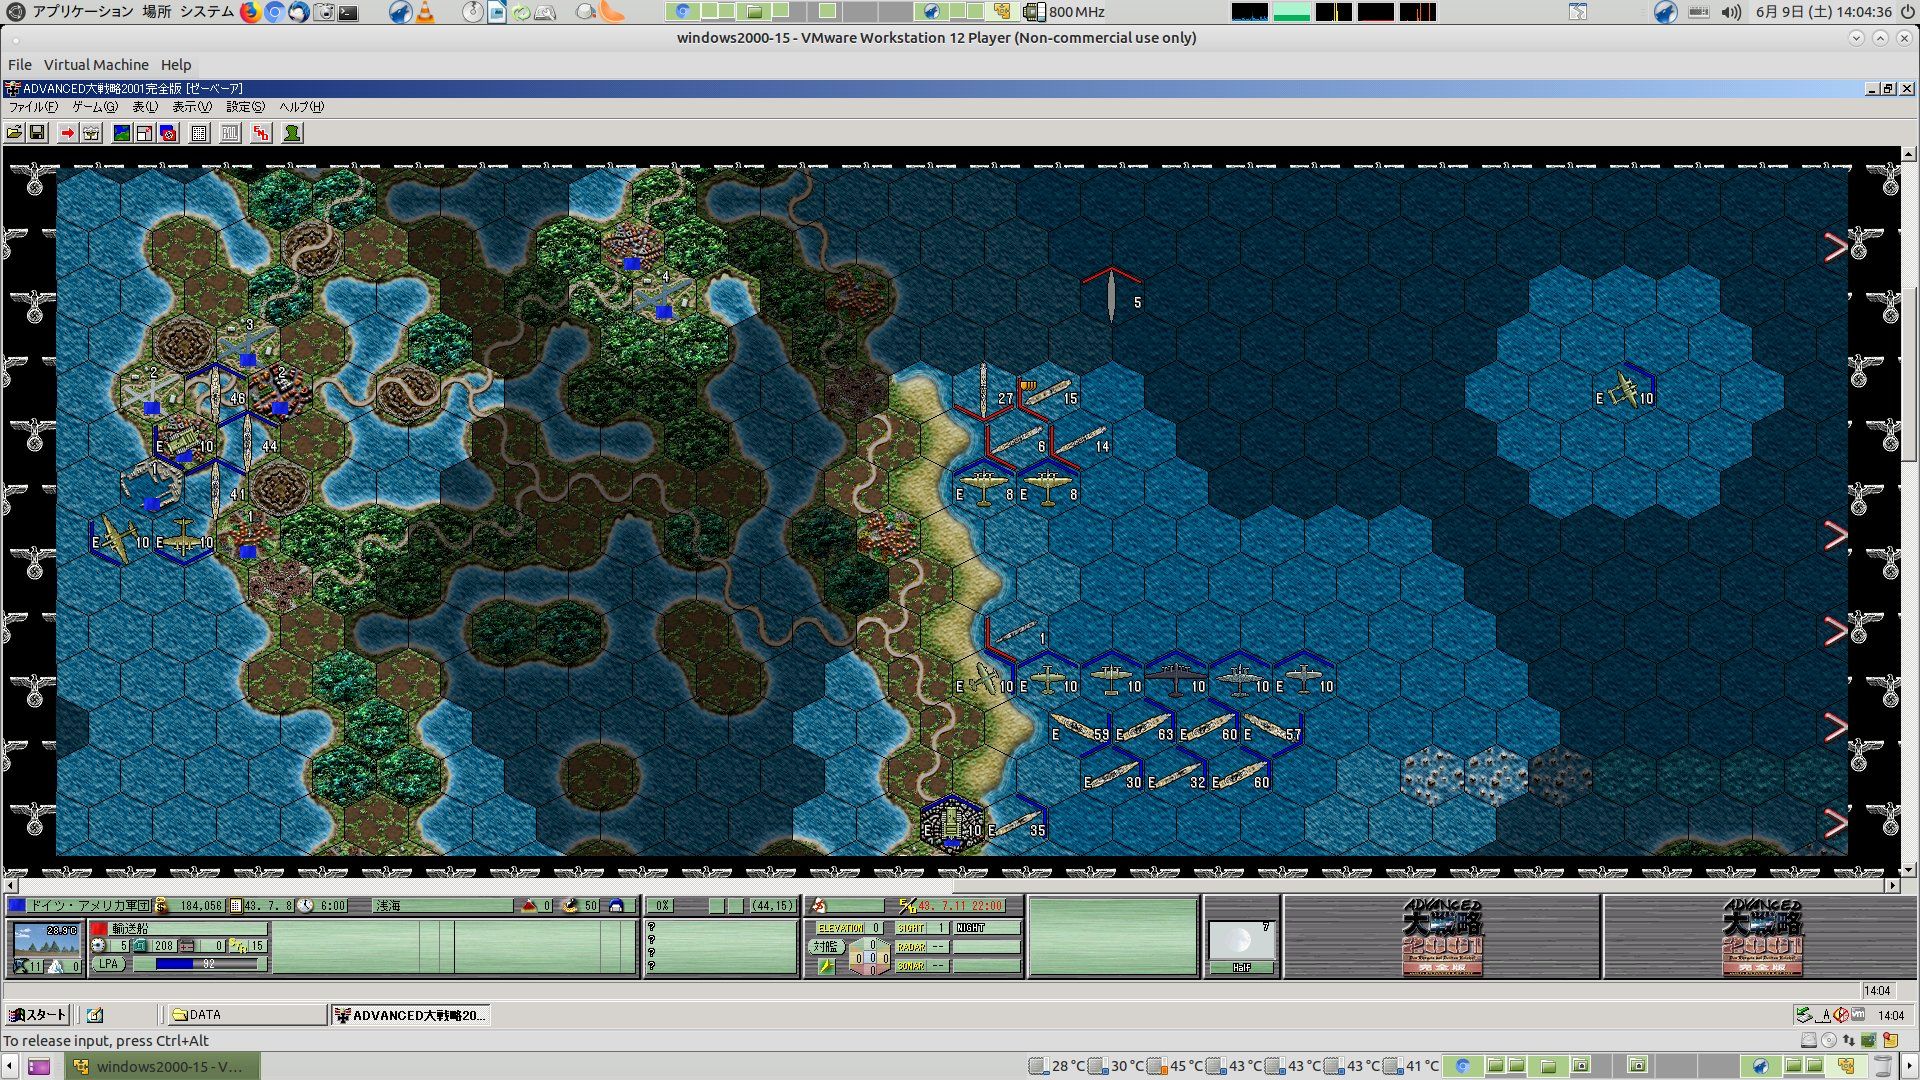The width and height of the screenshot is (1920, 1080).
Task: Click horizontal scrollbar right arrow
Action: tap(1892, 885)
